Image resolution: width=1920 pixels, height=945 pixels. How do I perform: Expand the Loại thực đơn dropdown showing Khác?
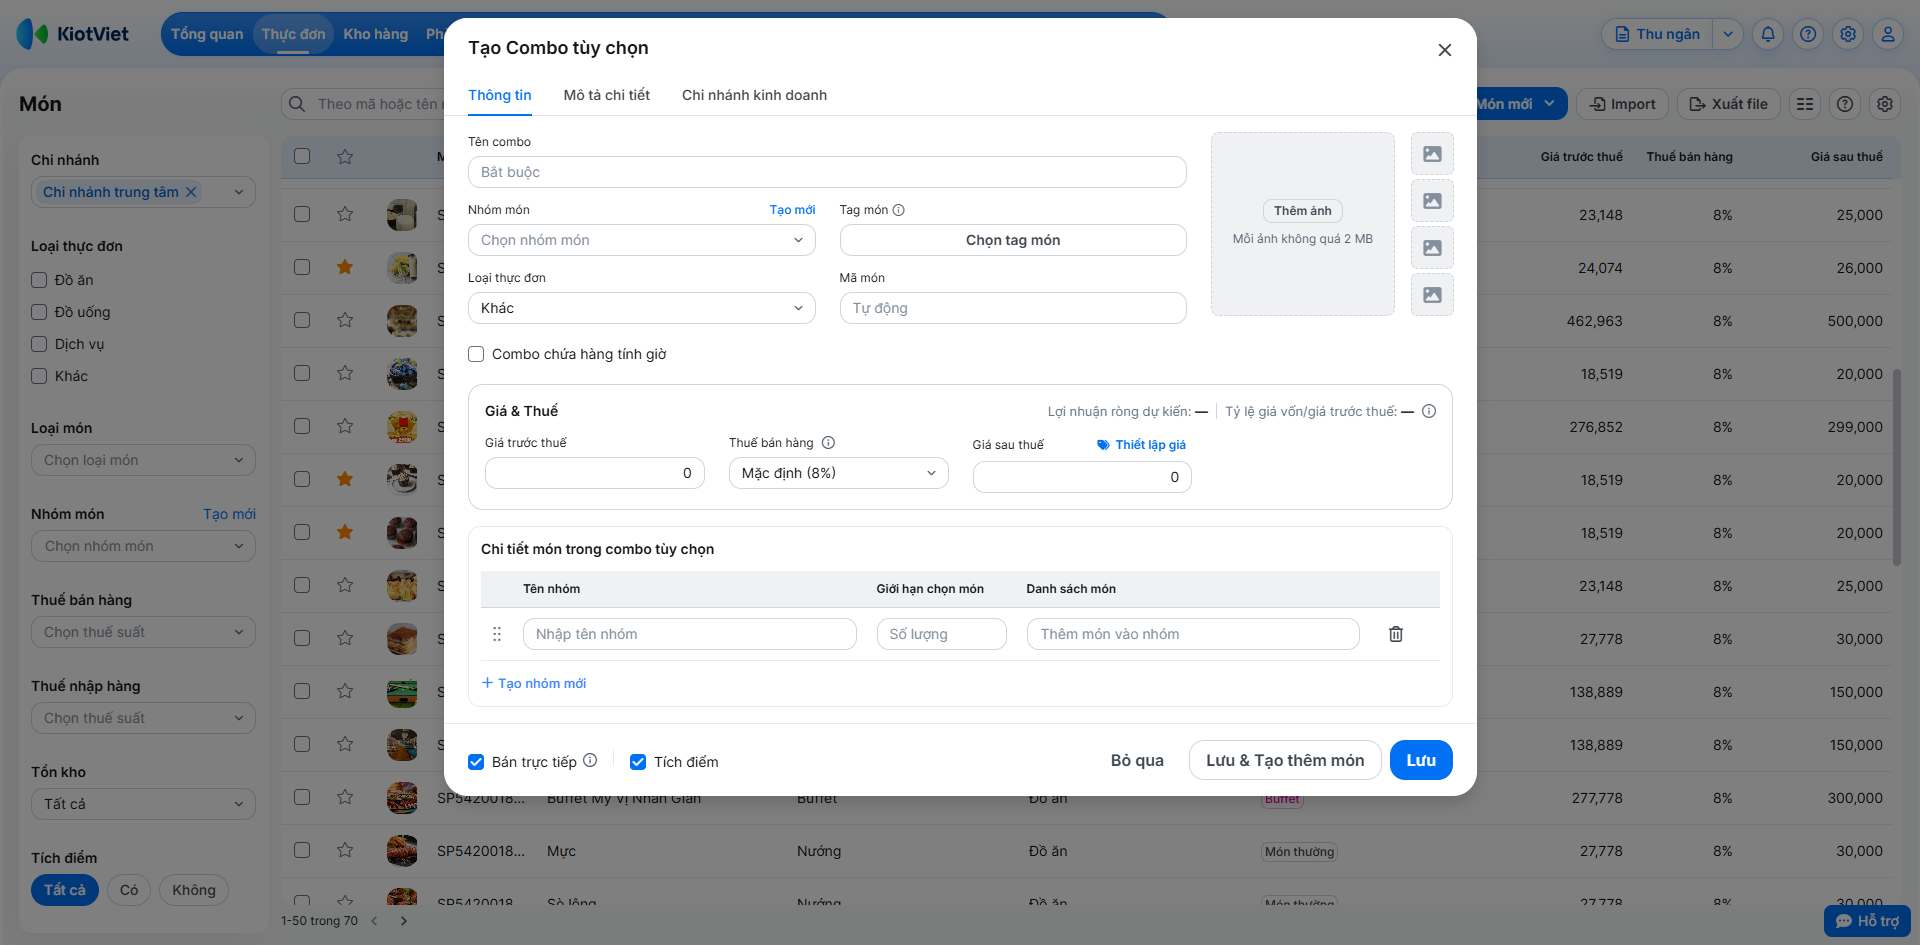tap(641, 308)
